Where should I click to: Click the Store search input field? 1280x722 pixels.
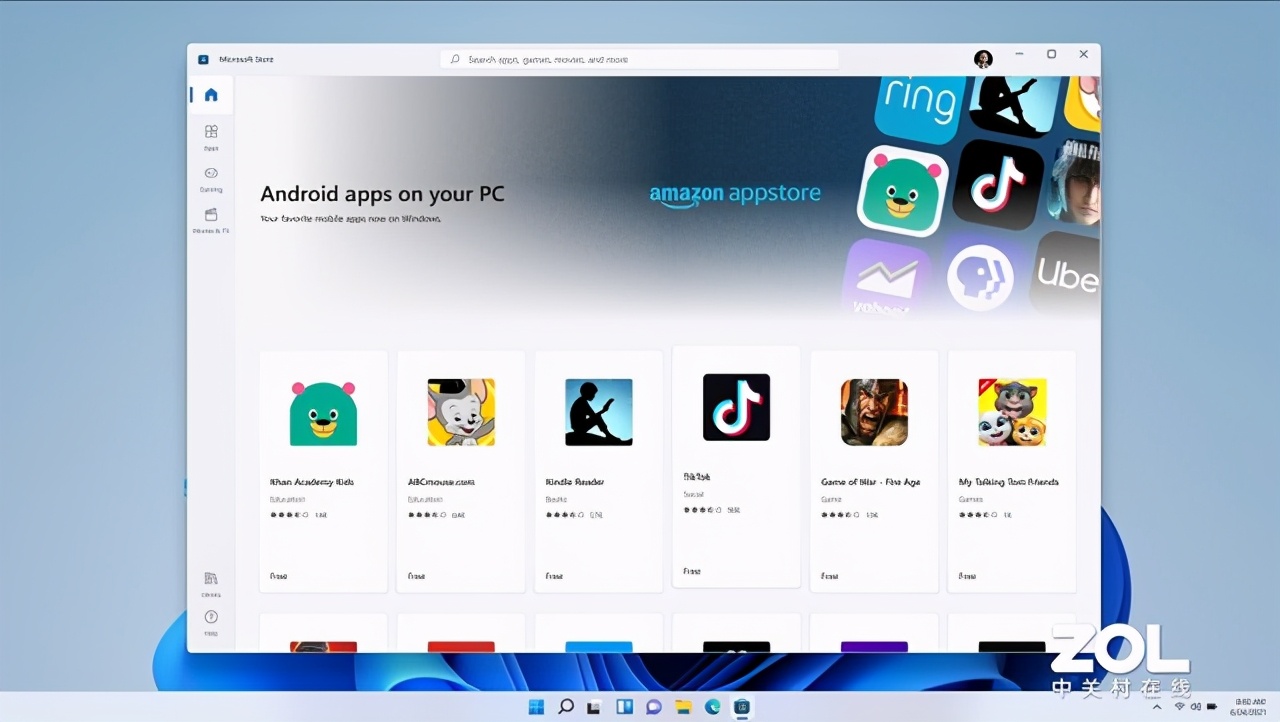point(640,58)
